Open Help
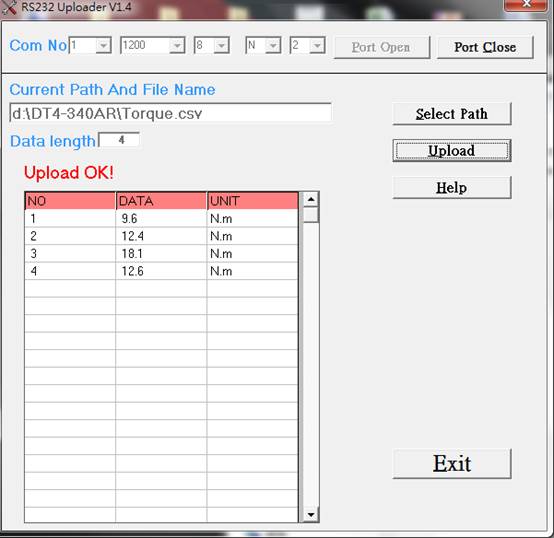The width and height of the screenshot is (554, 538). click(452, 188)
